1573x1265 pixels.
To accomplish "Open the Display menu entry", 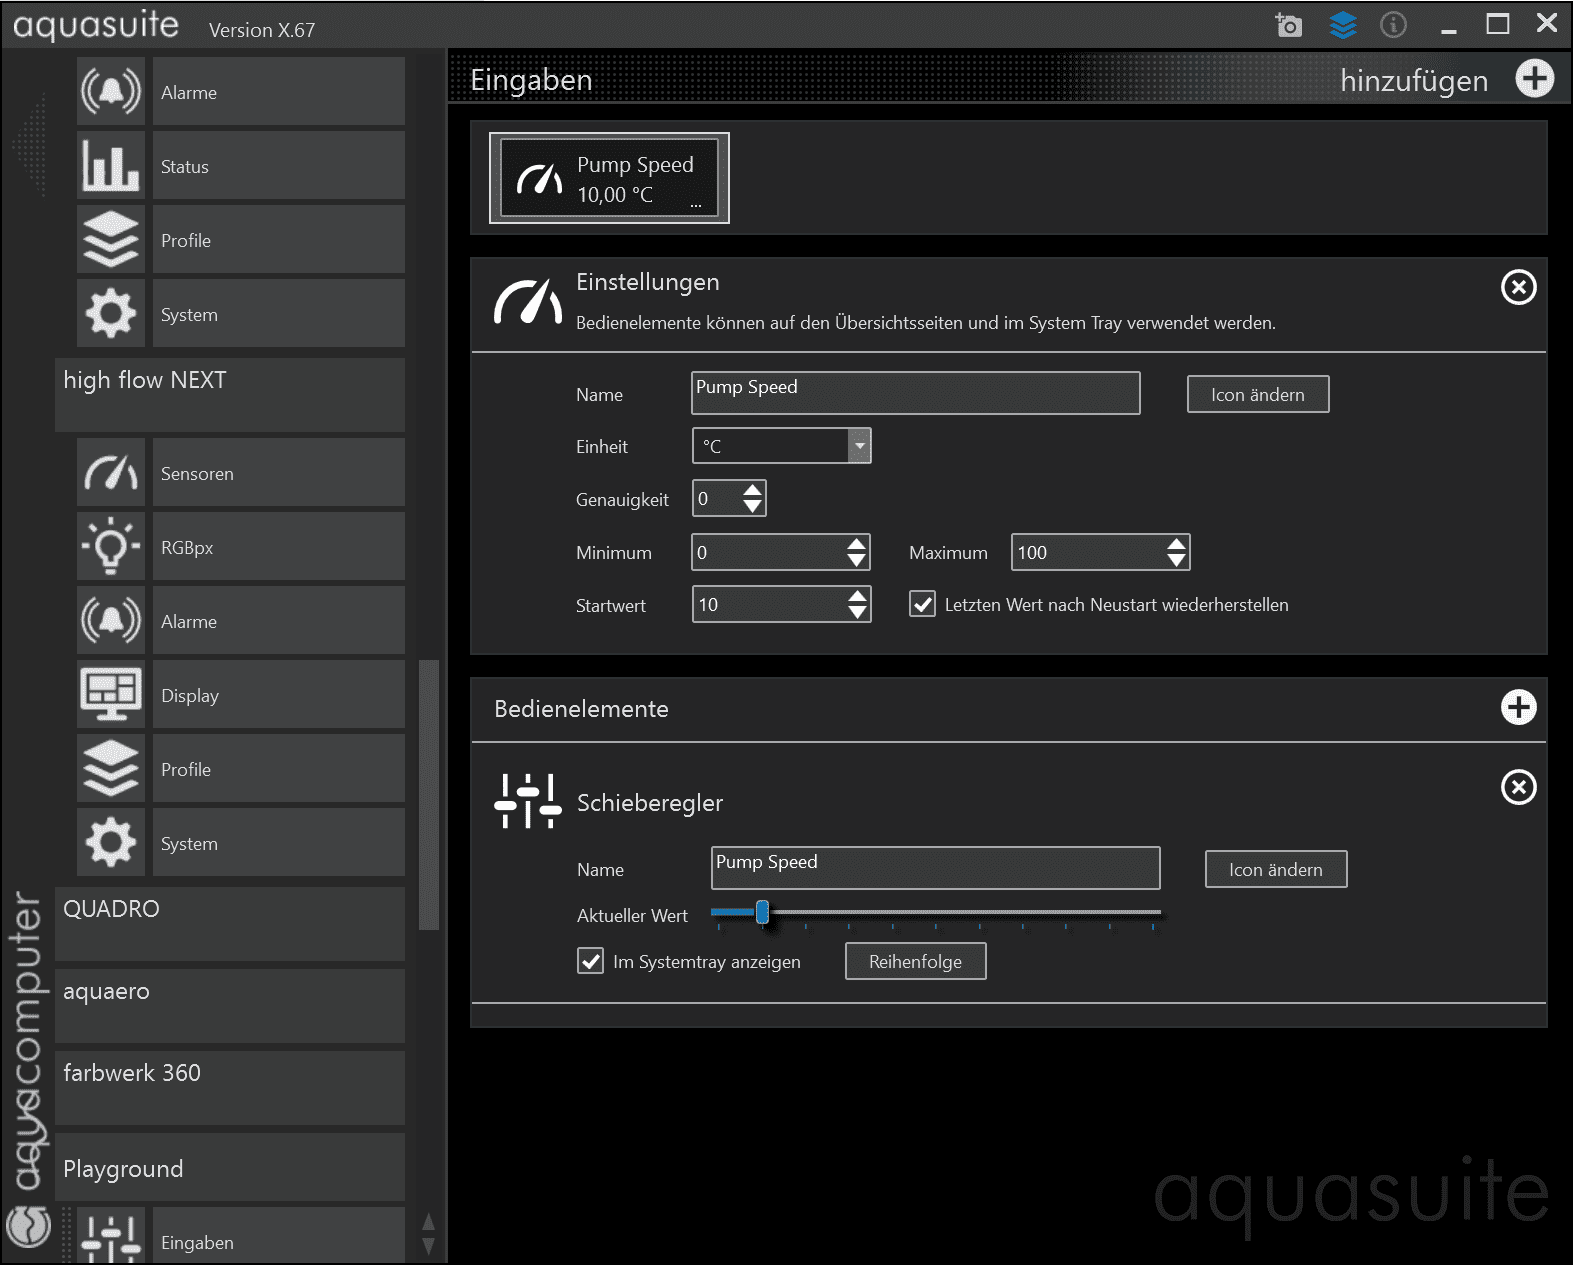I will click(279, 695).
